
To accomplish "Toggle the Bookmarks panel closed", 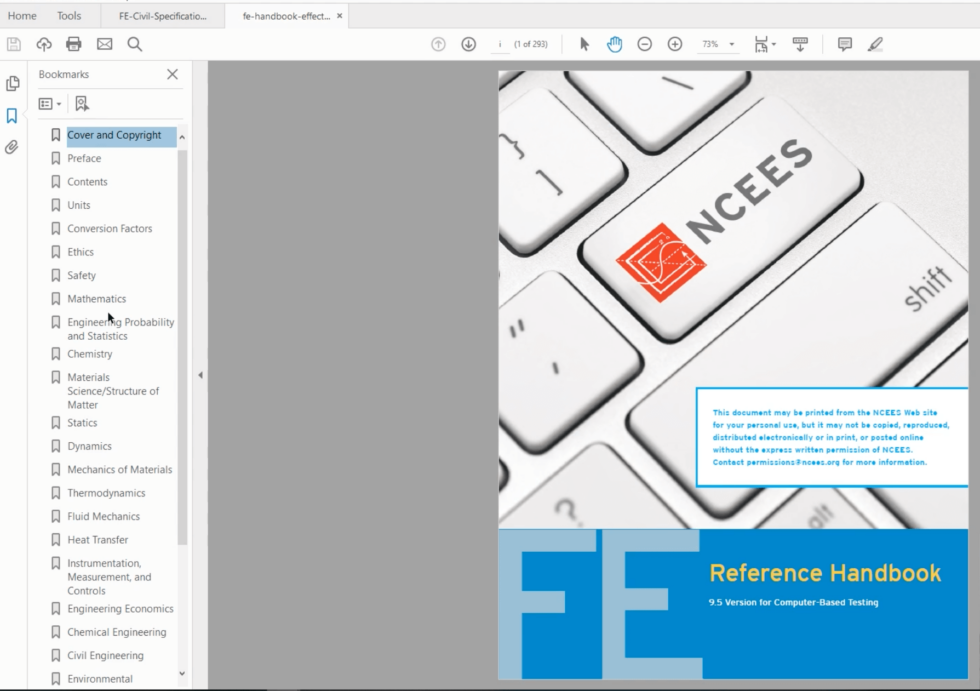I will tap(171, 74).
